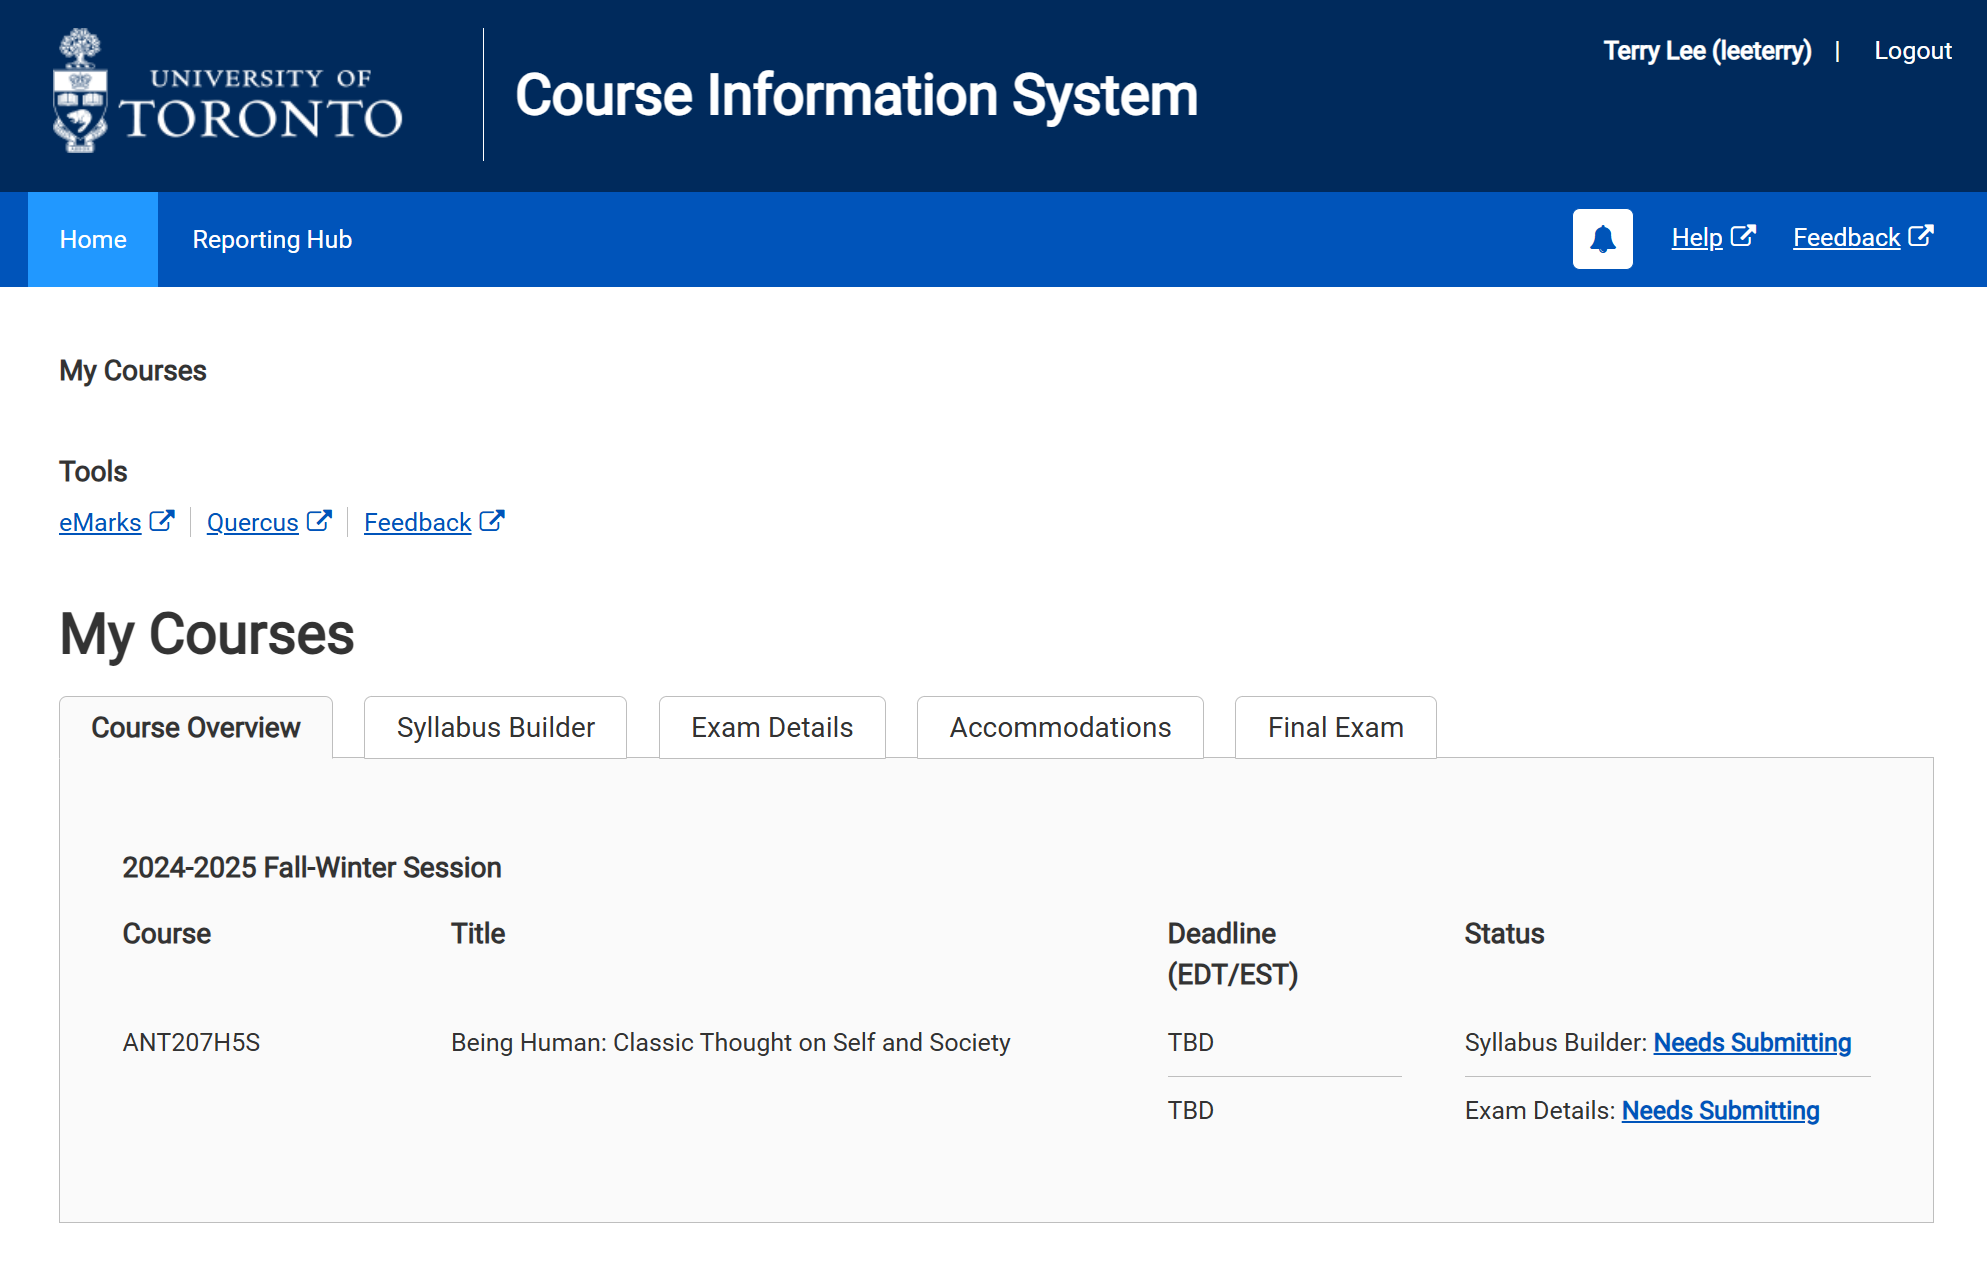1987x1267 pixels.
Task: Switch to the Syllabus Builder tab
Action: pyautogui.click(x=494, y=727)
